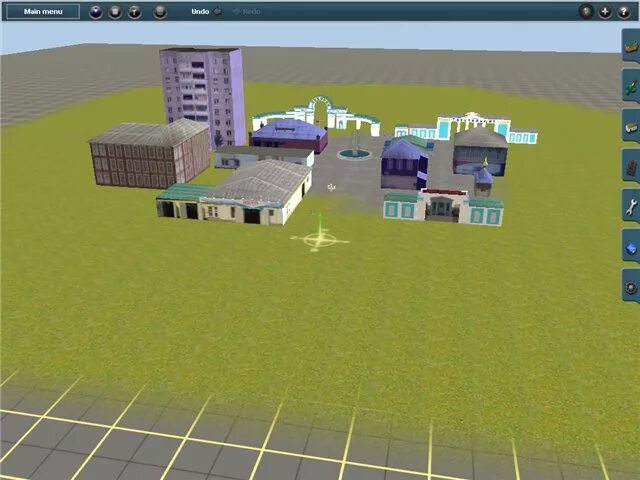
Task: Click the dimmed Redo button
Action: 247,11
